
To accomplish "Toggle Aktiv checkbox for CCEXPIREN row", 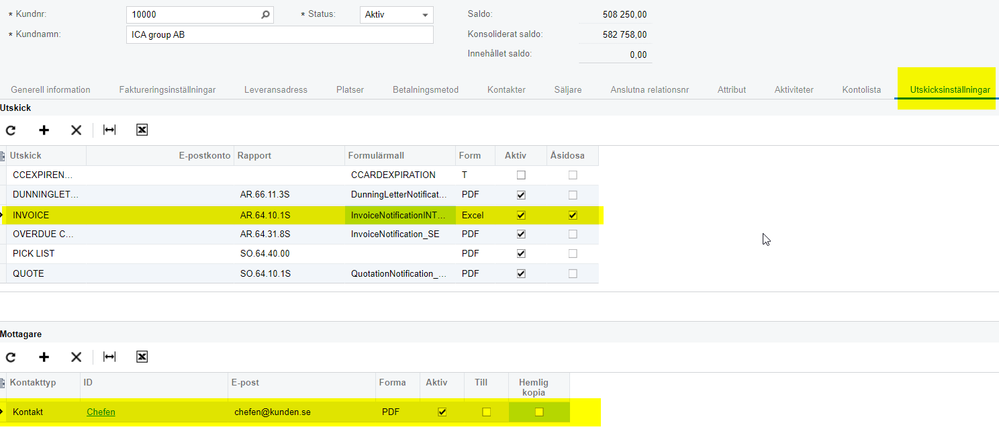I will [x=521, y=174].
